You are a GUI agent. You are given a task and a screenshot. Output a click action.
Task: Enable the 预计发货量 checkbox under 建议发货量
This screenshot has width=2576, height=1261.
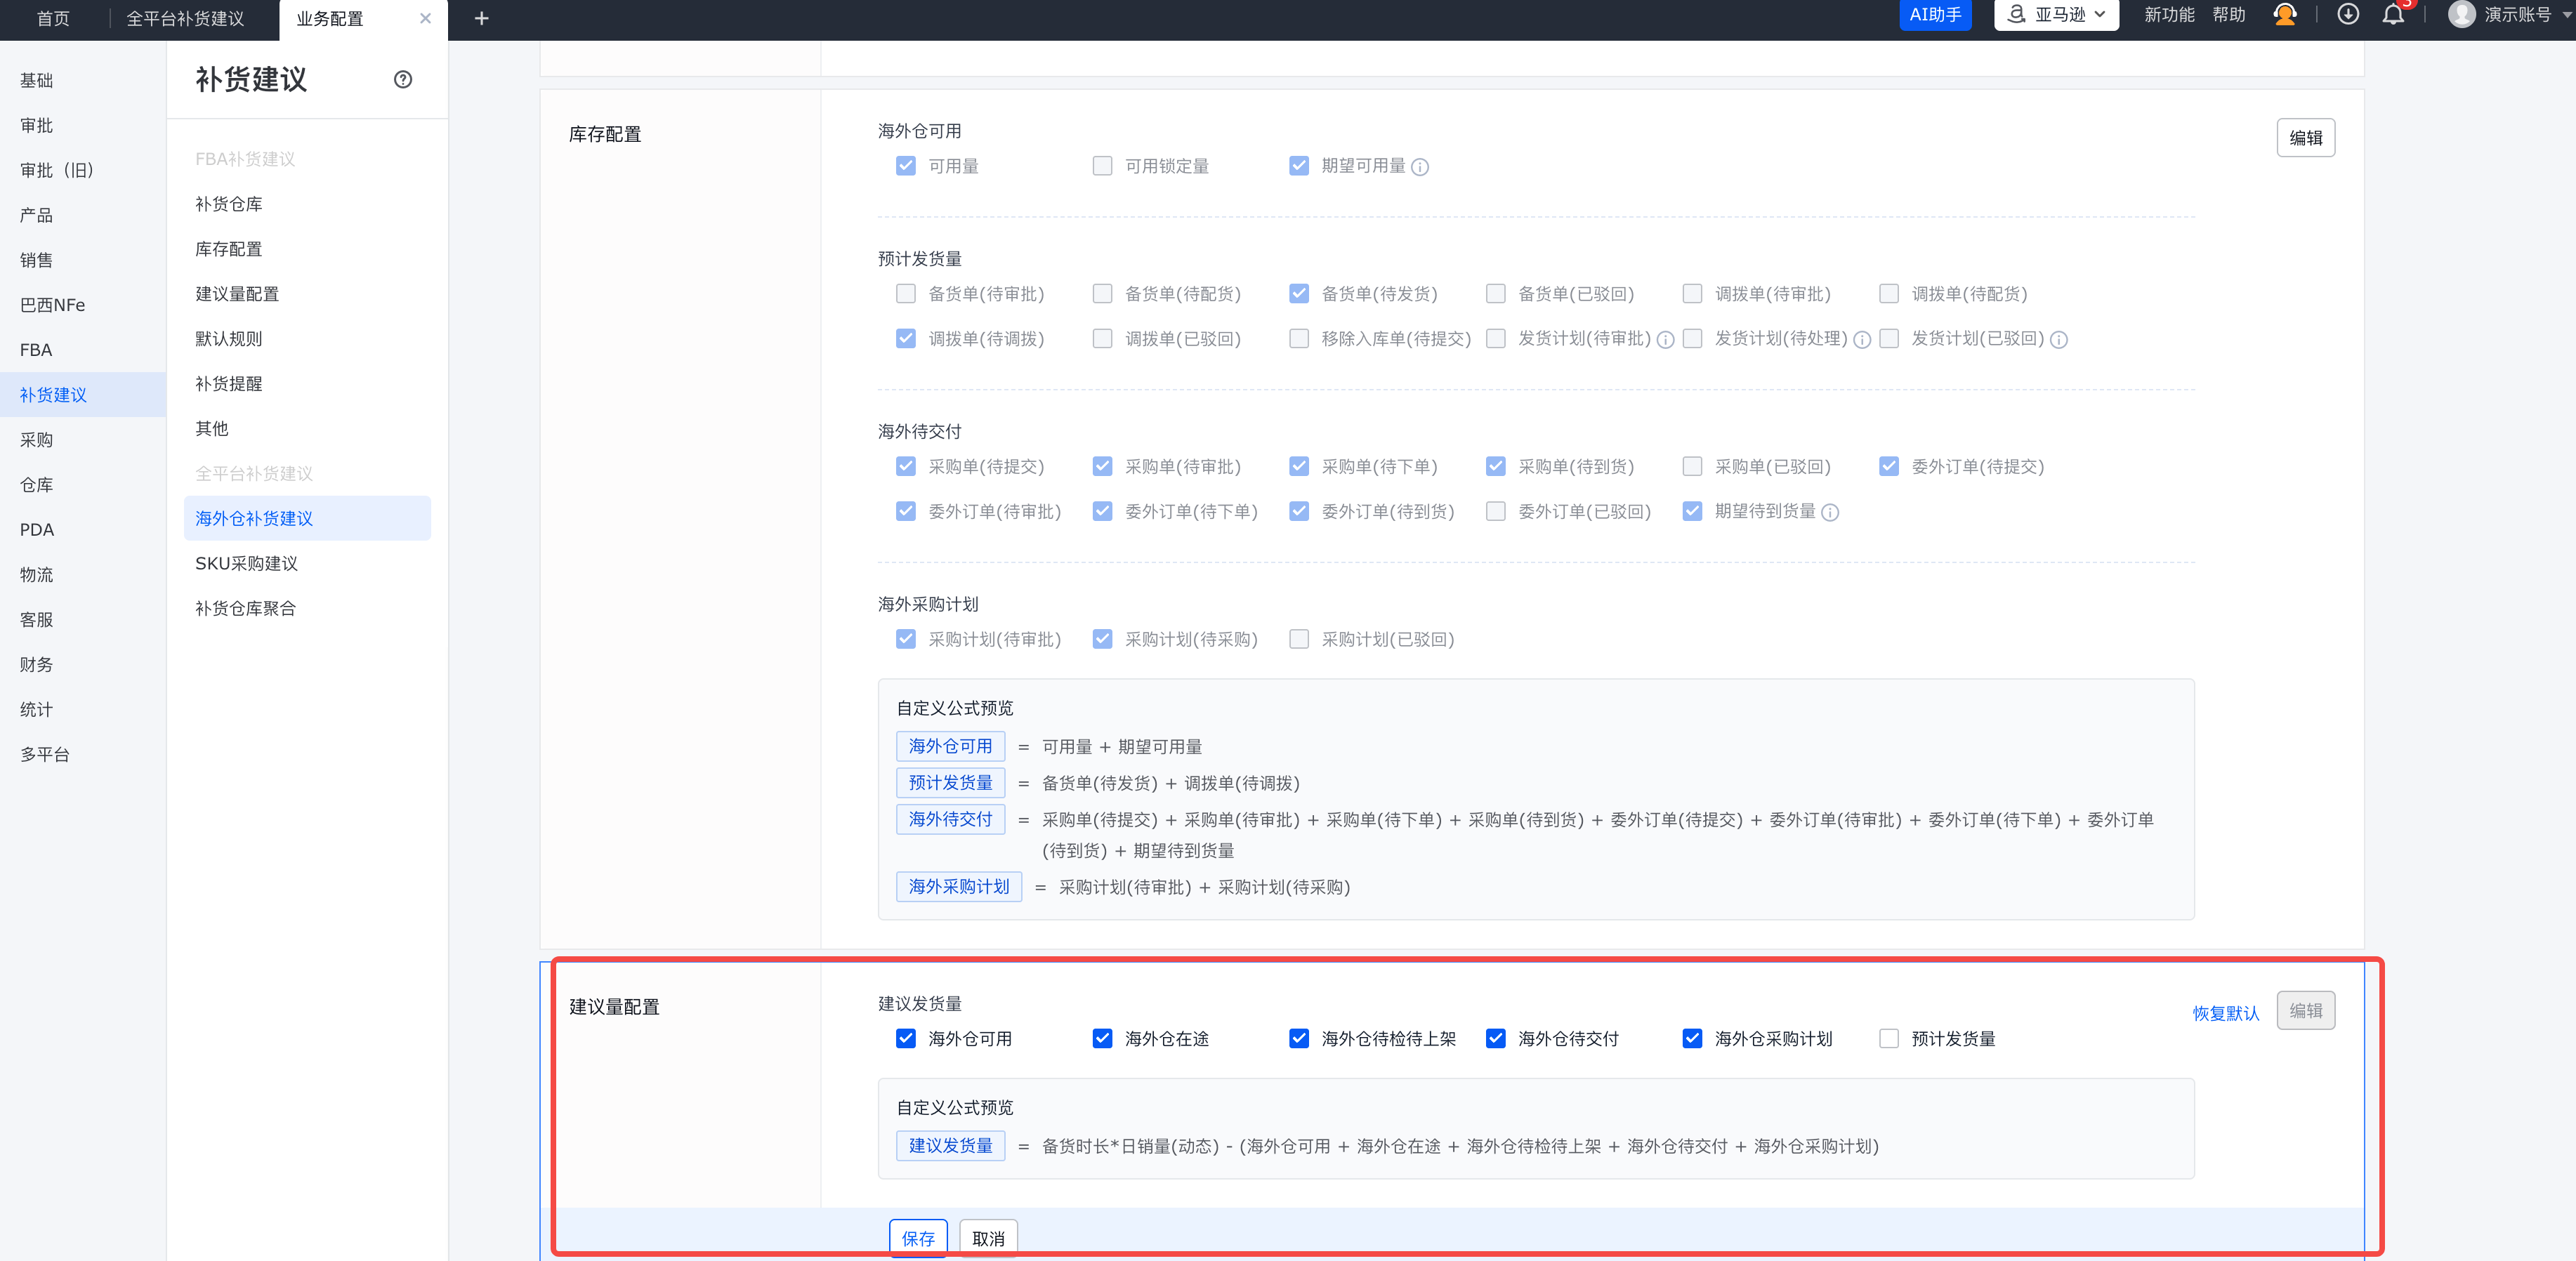[x=1888, y=1038]
